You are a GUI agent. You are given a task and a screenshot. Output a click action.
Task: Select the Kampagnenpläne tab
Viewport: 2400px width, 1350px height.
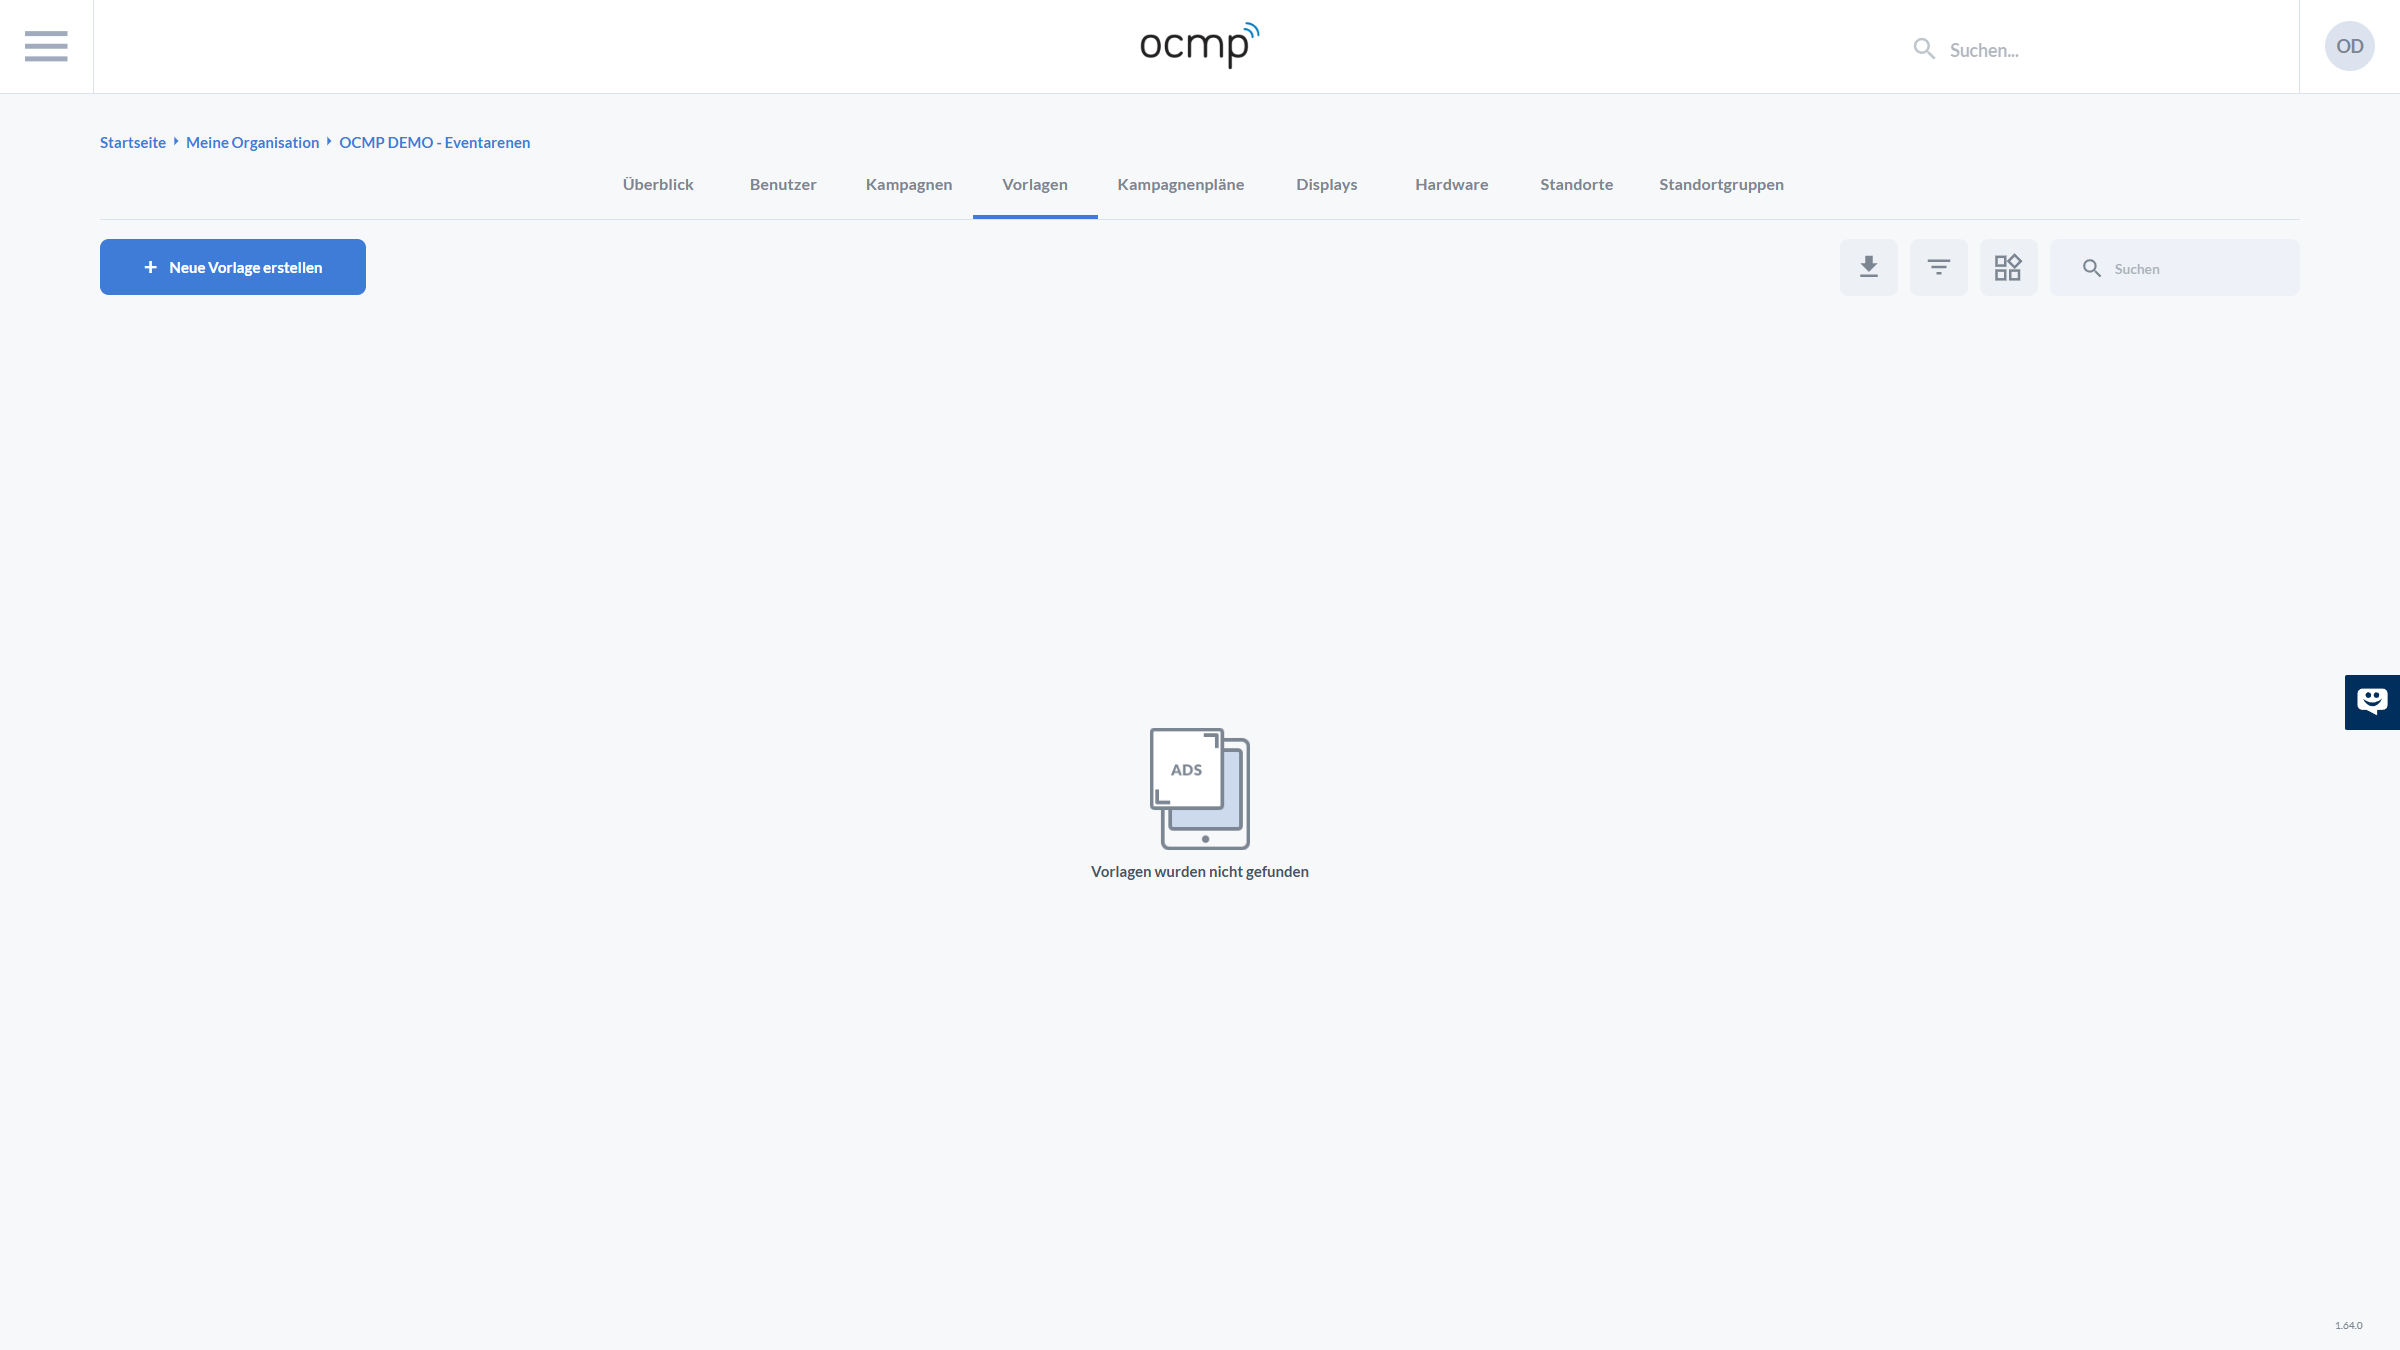pos(1180,184)
